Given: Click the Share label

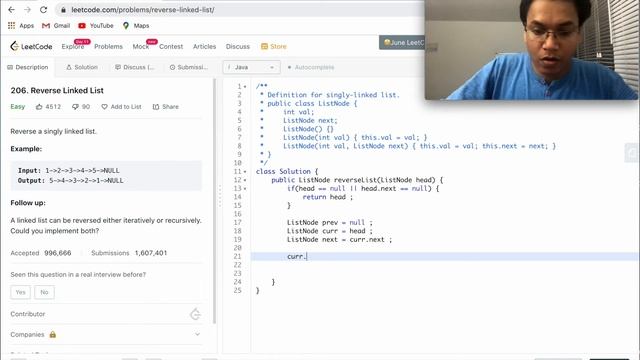Looking at the screenshot, I should 170,107.
